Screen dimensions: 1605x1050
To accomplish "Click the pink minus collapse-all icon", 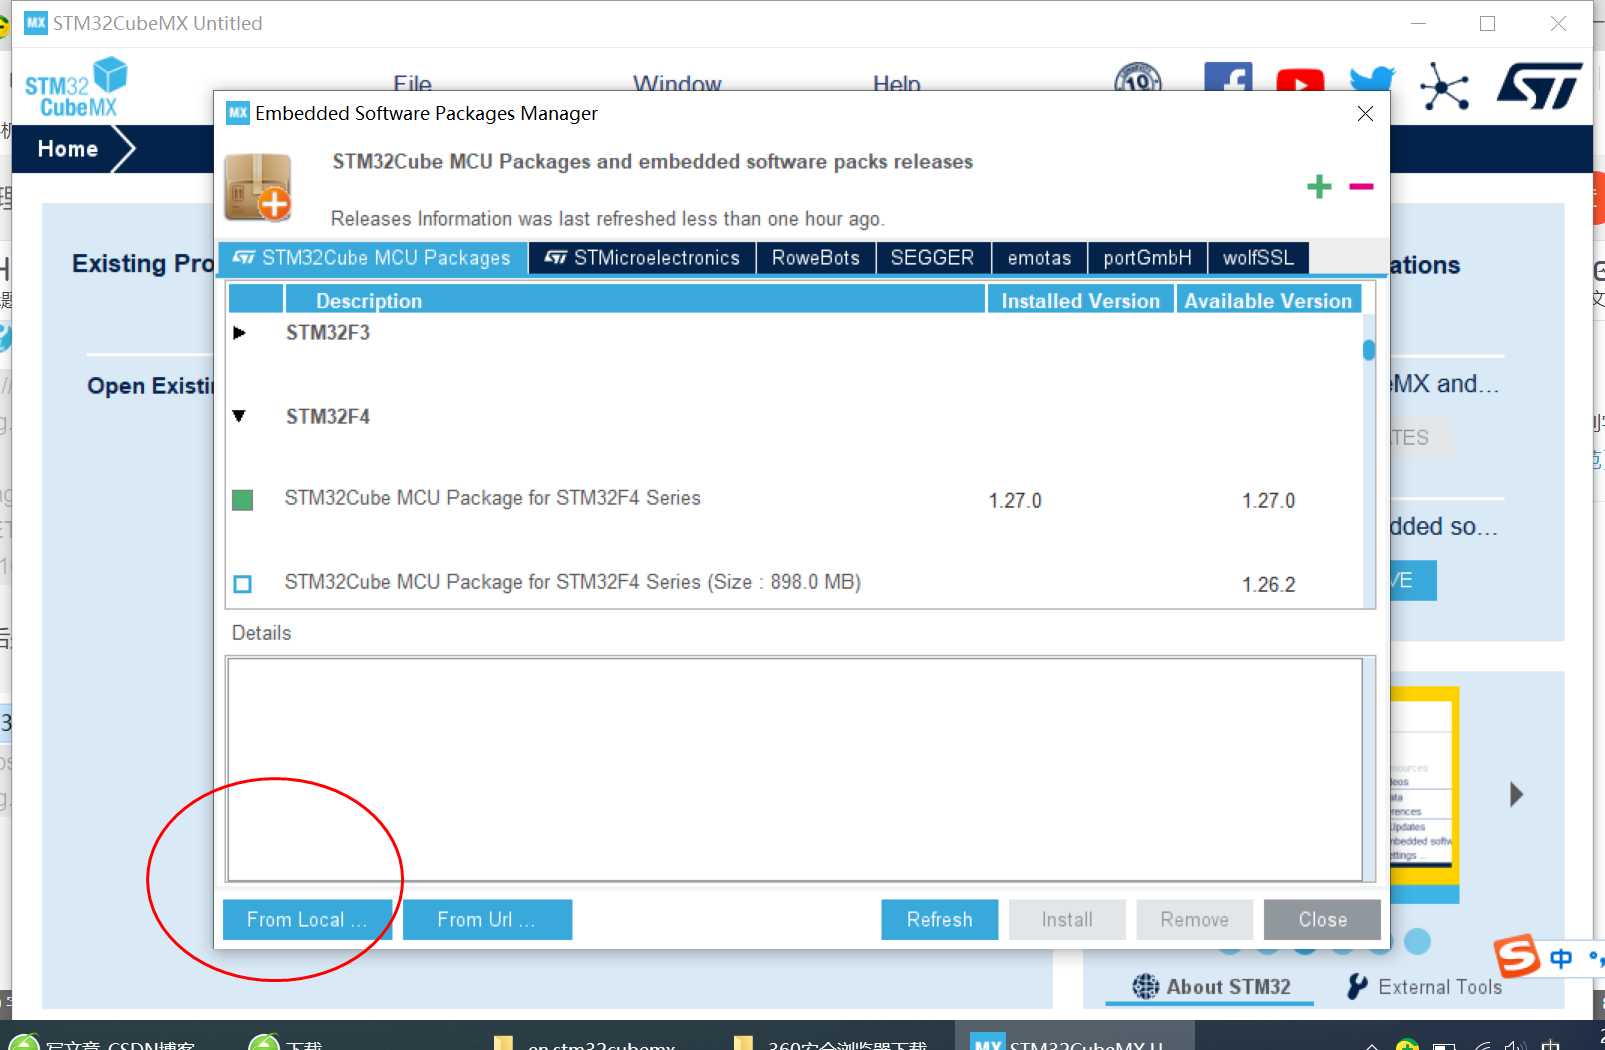I will (x=1361, y=187).
